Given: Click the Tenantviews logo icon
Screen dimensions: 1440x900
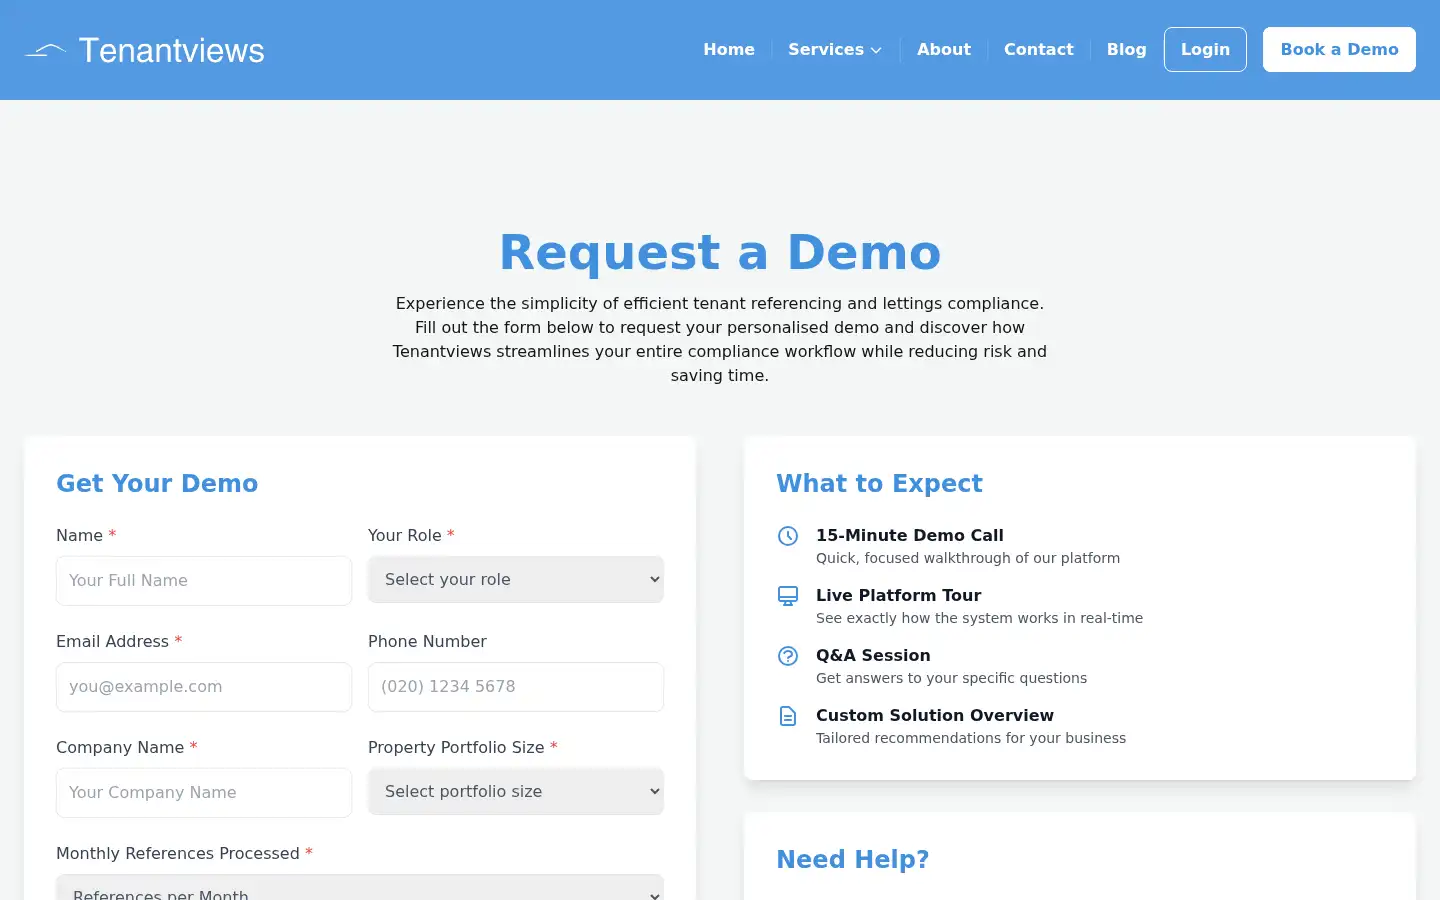Looking at the screenshot, I should coord(45,50).
